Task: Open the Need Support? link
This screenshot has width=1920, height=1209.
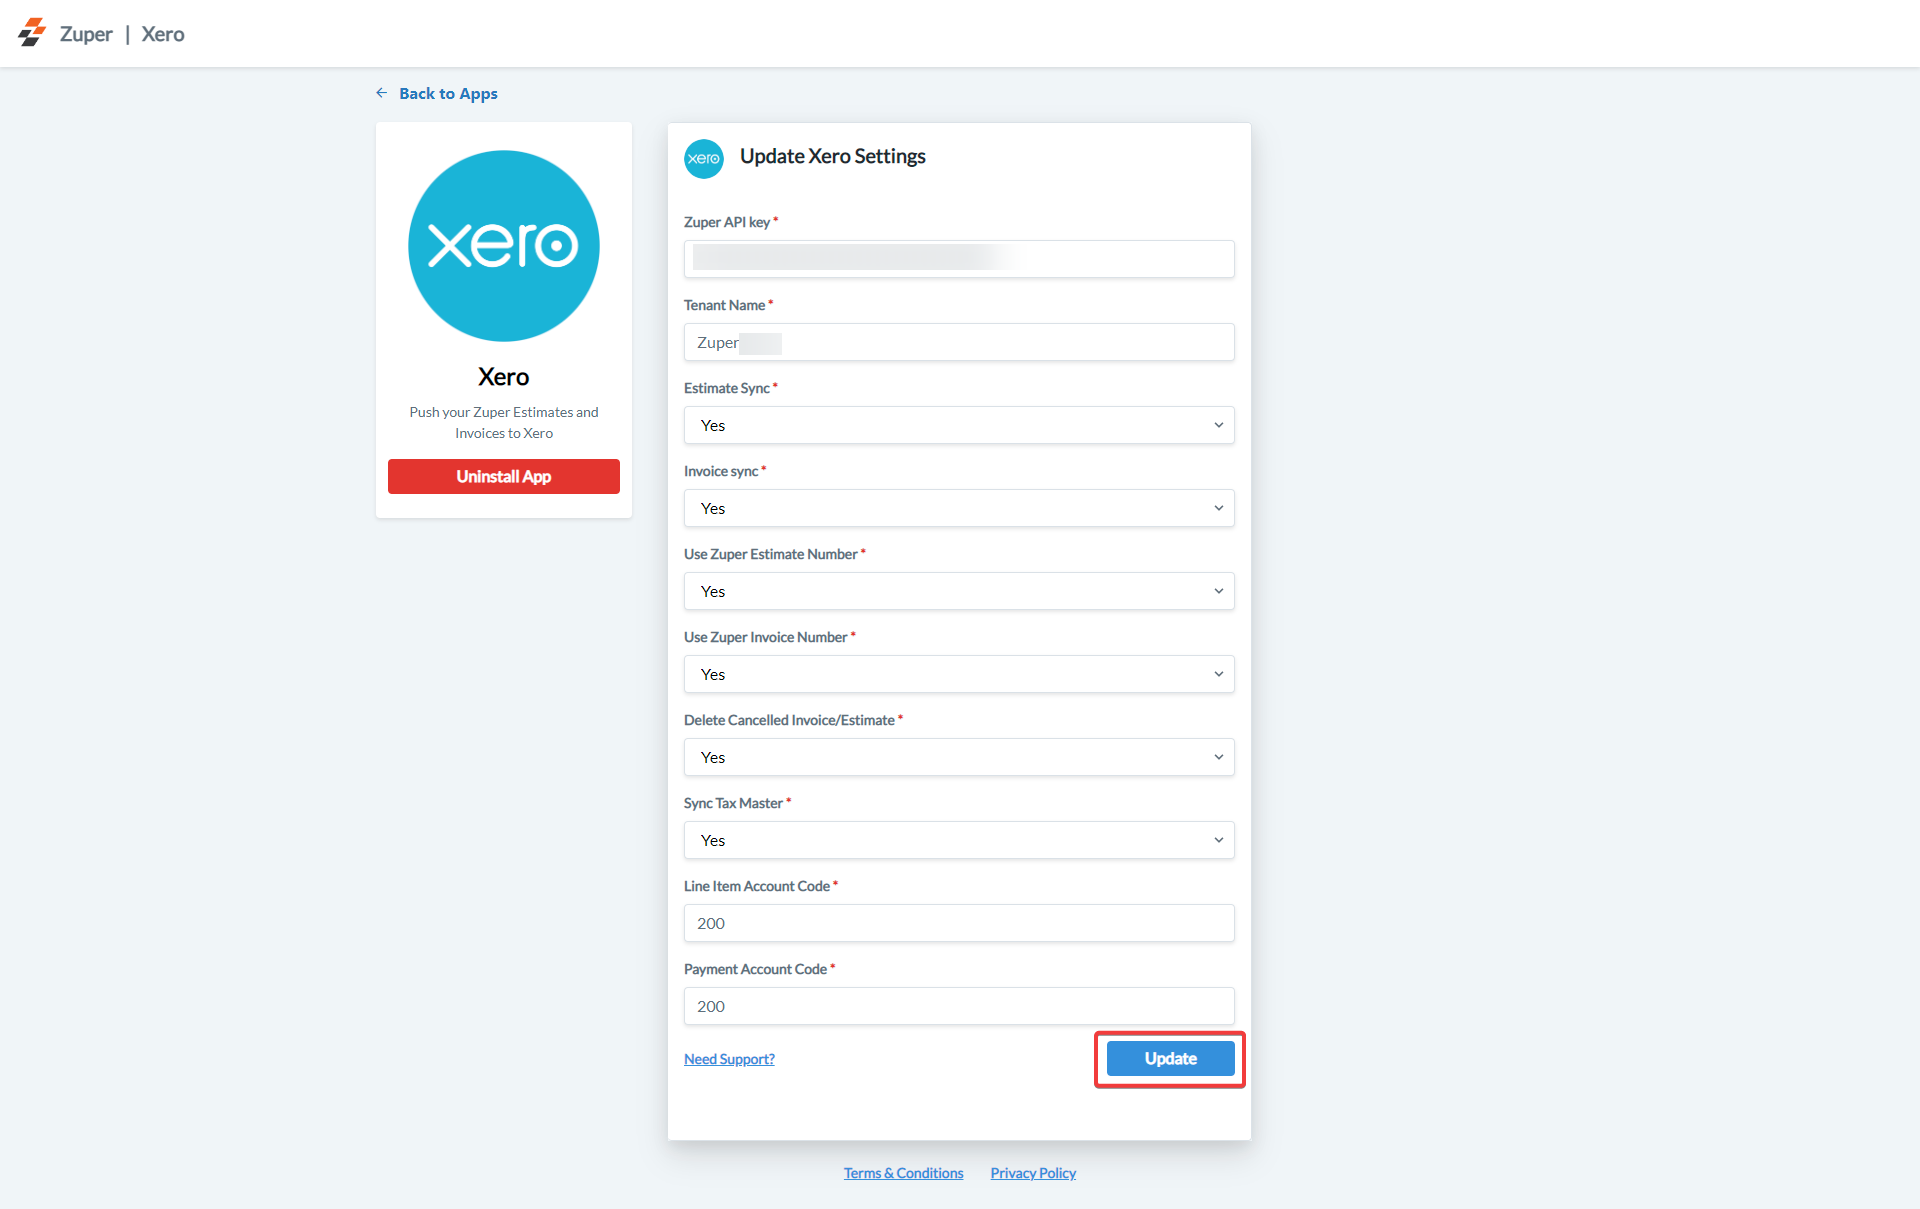Action: pos(729,1059)
